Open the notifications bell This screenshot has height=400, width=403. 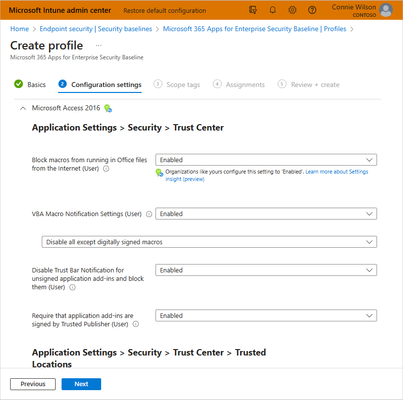(x=273, y=10)
